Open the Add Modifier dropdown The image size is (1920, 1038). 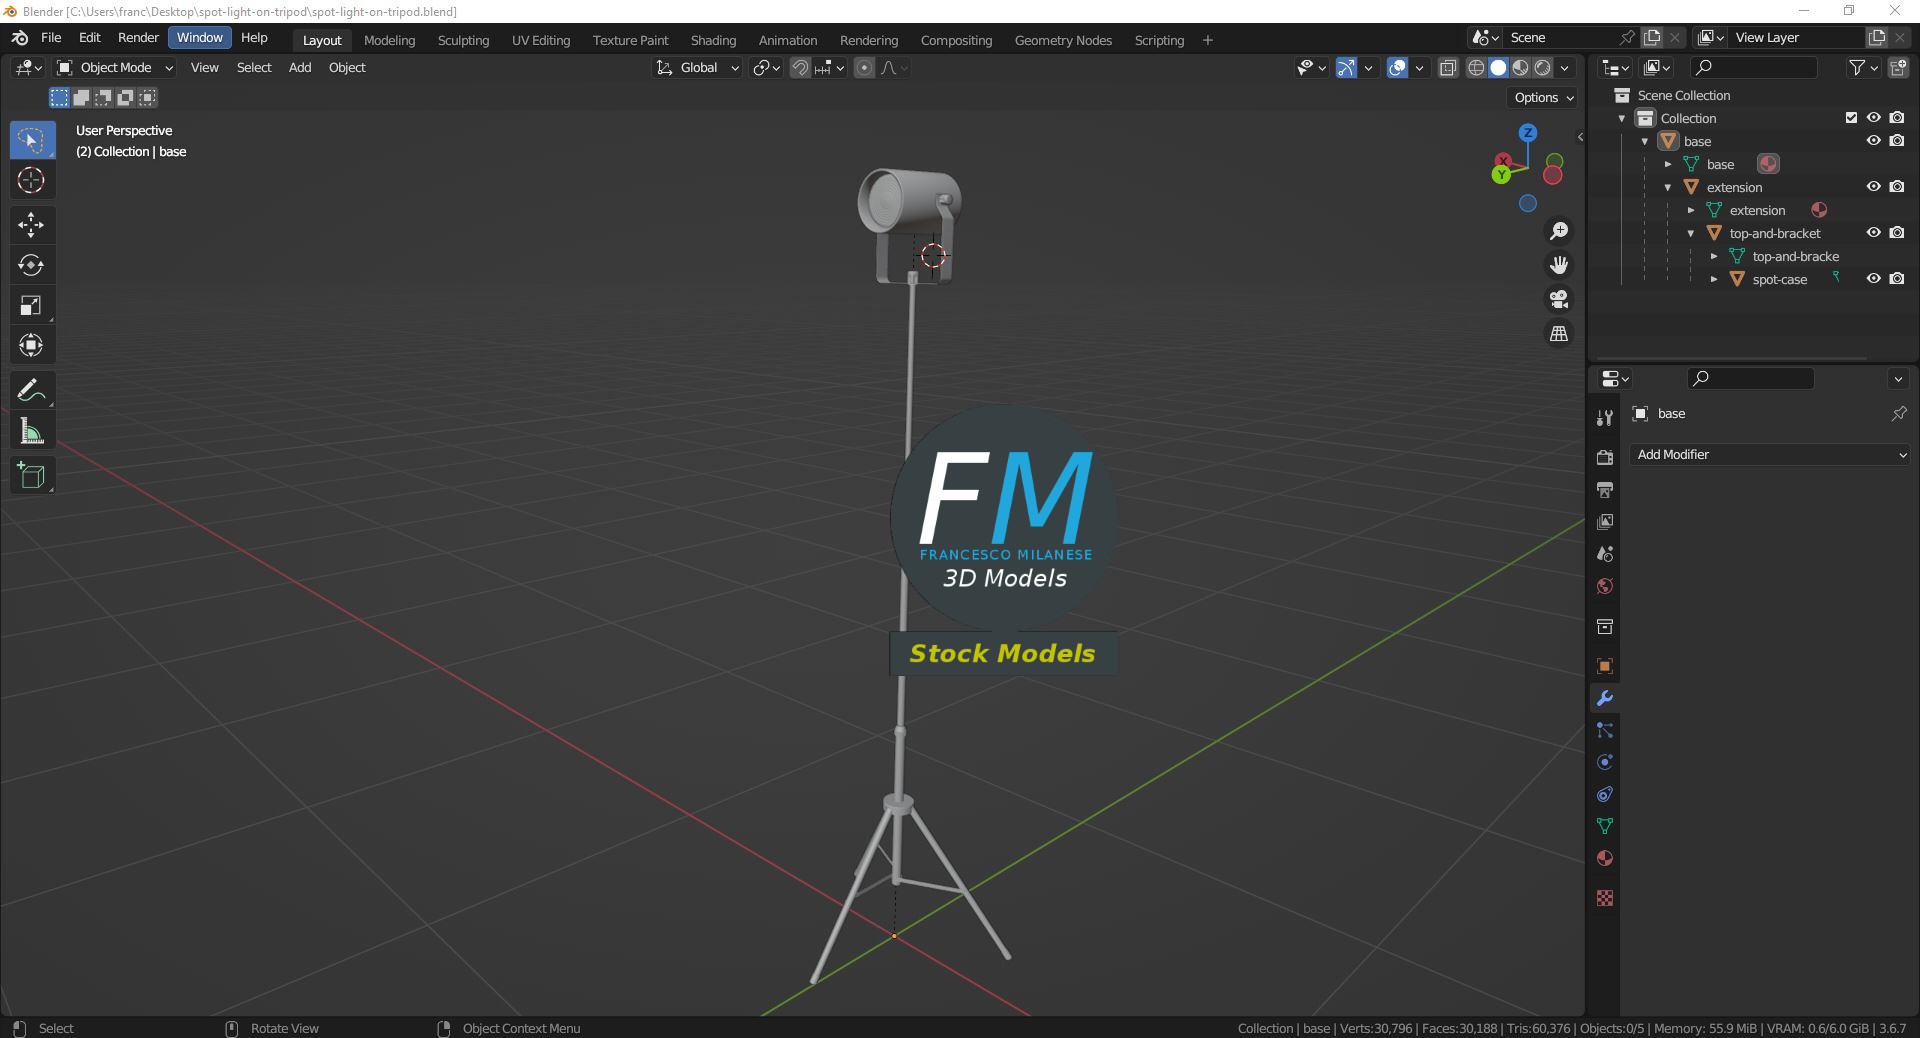(1770, 455)
